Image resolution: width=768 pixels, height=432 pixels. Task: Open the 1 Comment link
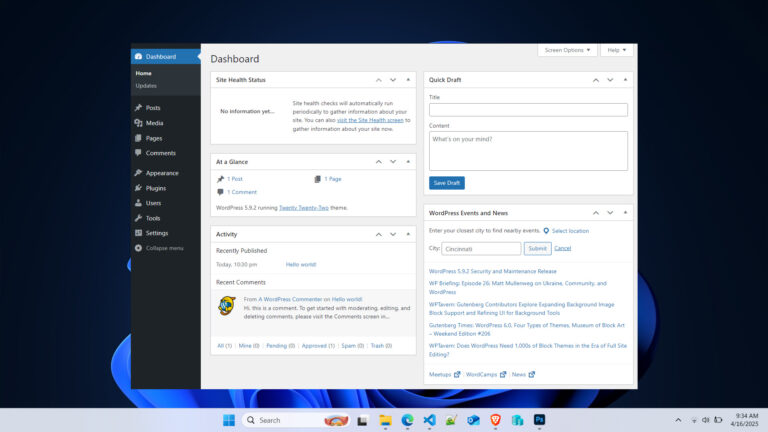coord(241,192)
